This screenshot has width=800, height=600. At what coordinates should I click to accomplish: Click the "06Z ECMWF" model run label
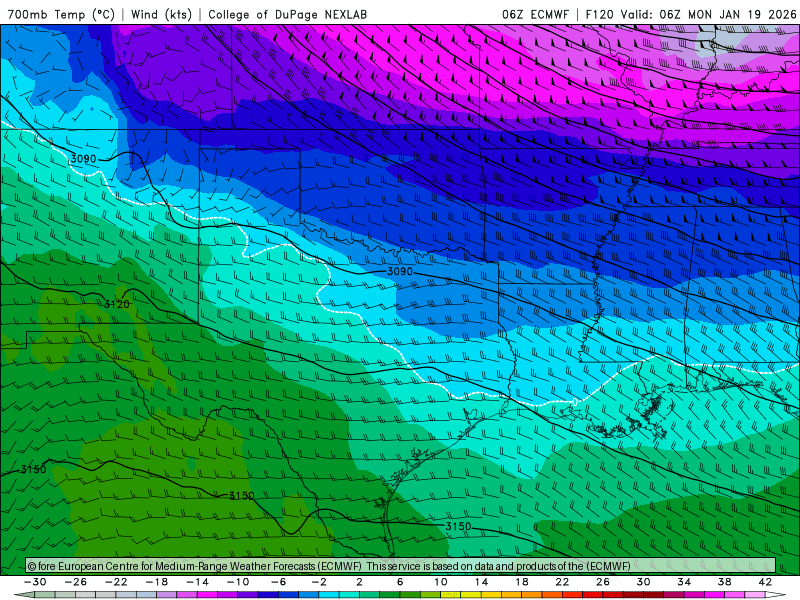coord(535,14)
